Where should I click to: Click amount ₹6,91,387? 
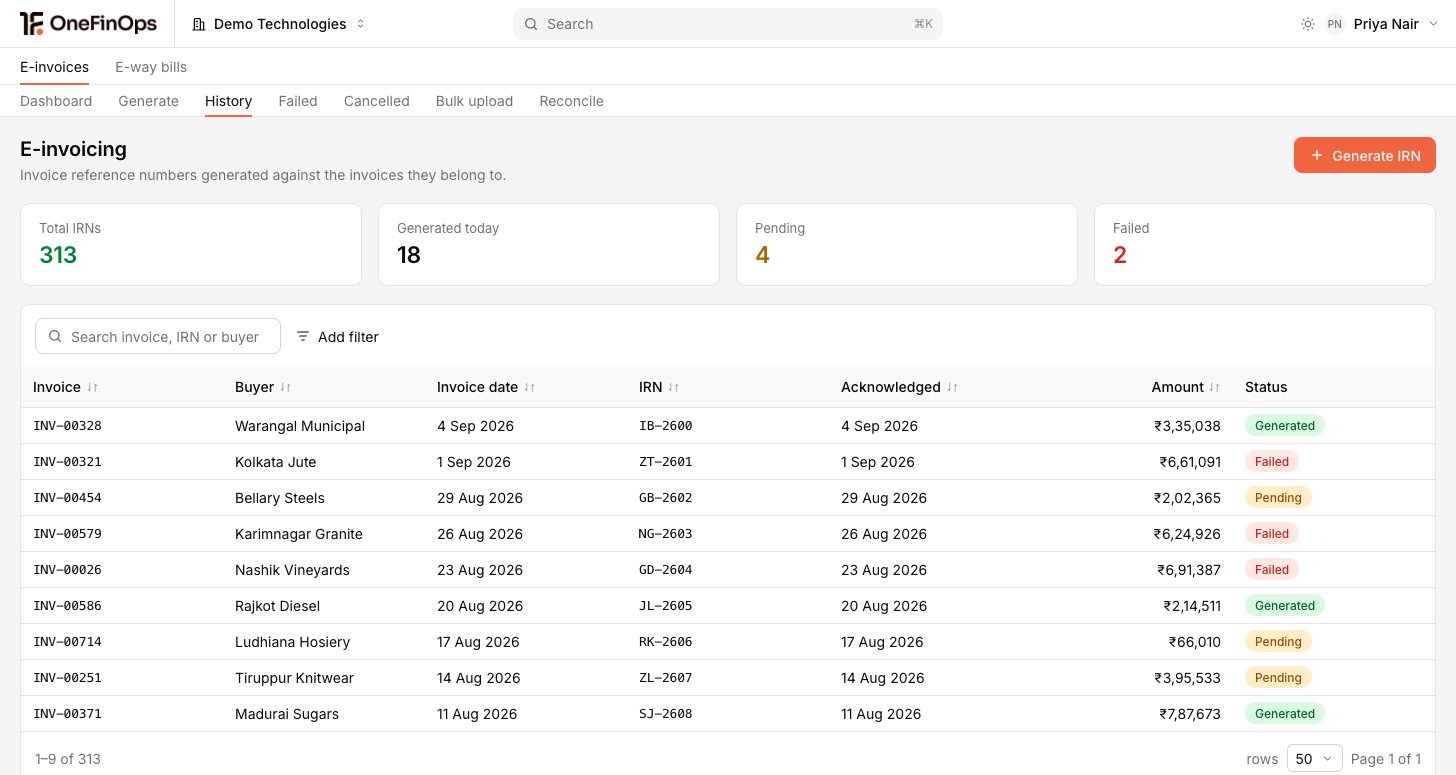click(x=1187, y=570)
